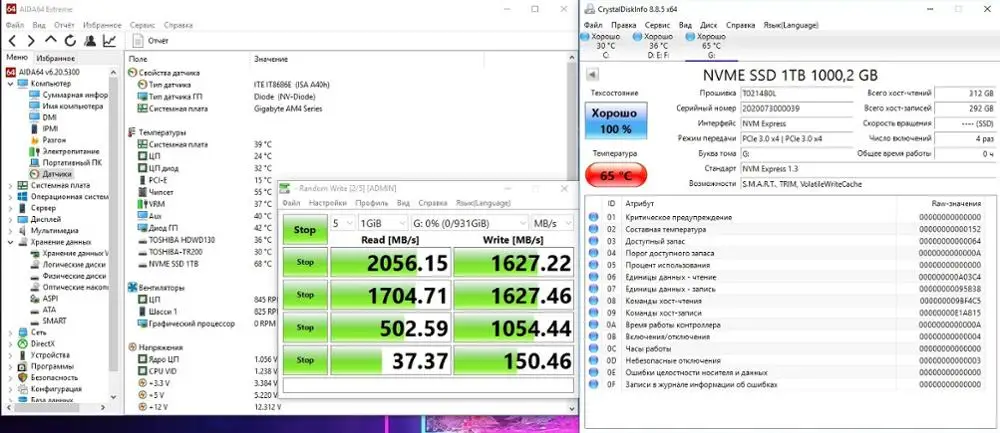Open CrystalDiskInfo Диск menu
This screenshot has height=433, width=1000.
[x=709, y=25]
